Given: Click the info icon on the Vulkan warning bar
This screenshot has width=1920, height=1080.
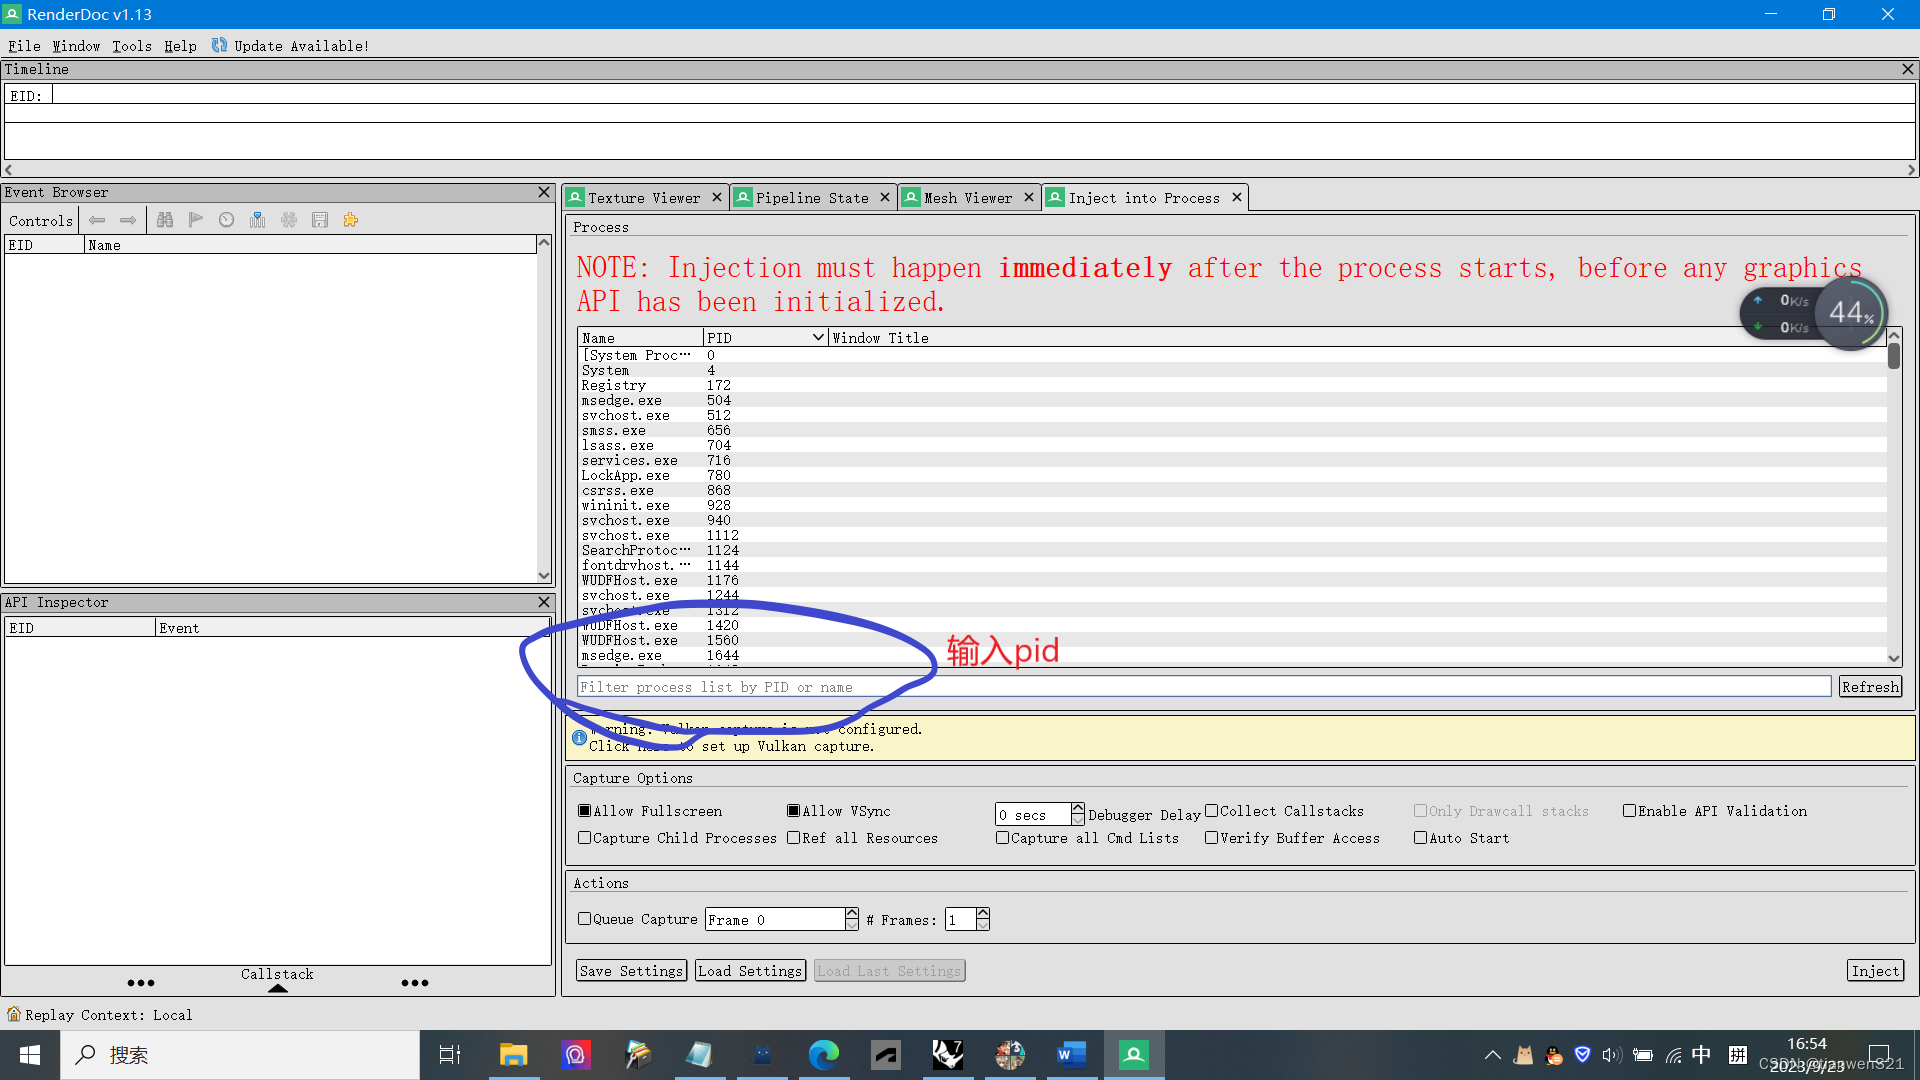Looking at the screenshot, I should point(580,737).
